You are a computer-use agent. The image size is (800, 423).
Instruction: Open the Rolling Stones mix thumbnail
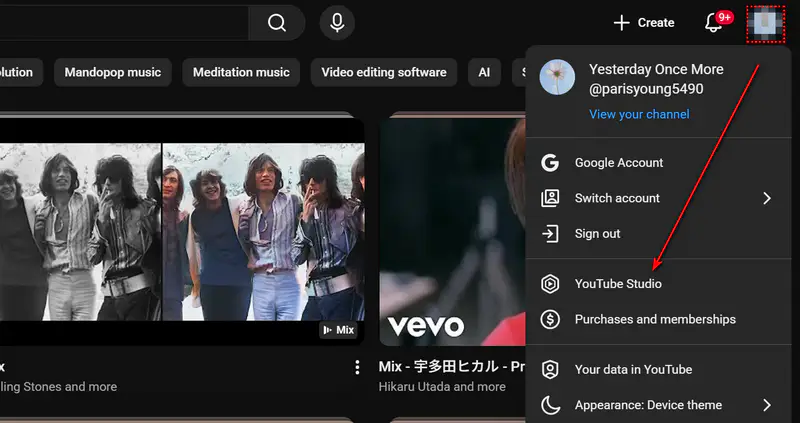coord(180,228)
